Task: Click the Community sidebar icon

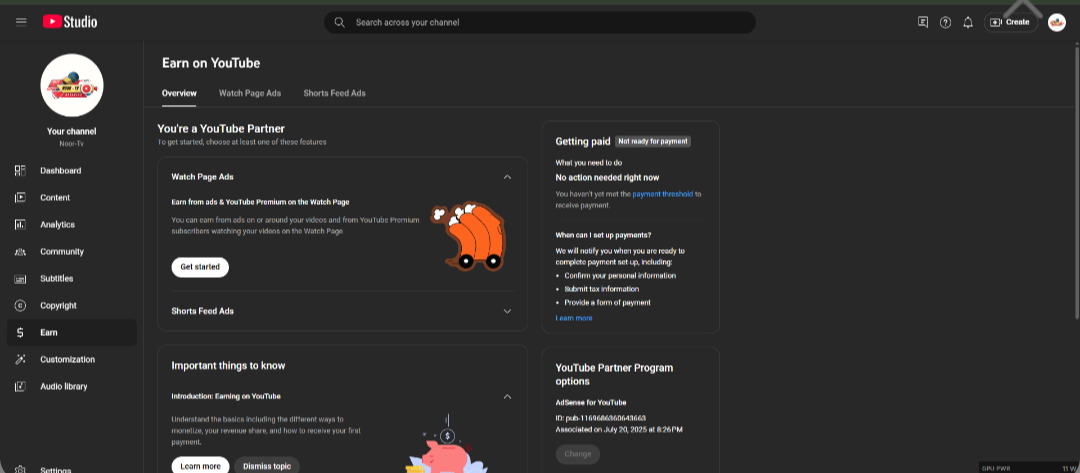Action: [20, 251]
